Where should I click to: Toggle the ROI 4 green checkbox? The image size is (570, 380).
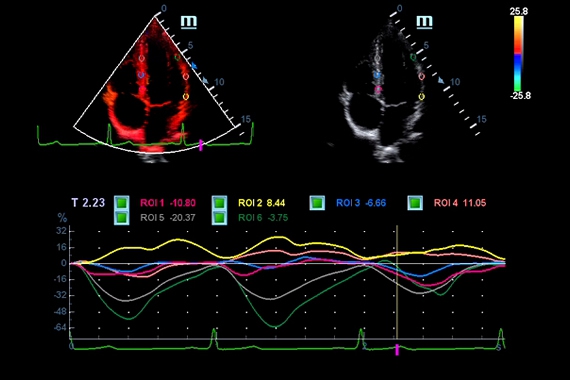[x=415, y=203]
